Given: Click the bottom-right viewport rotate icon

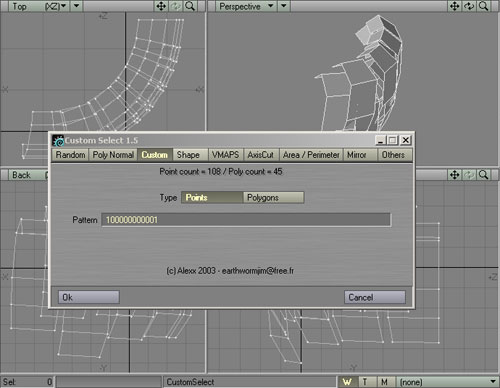Looking at the screenshot, I should click(x=469, y=175).
